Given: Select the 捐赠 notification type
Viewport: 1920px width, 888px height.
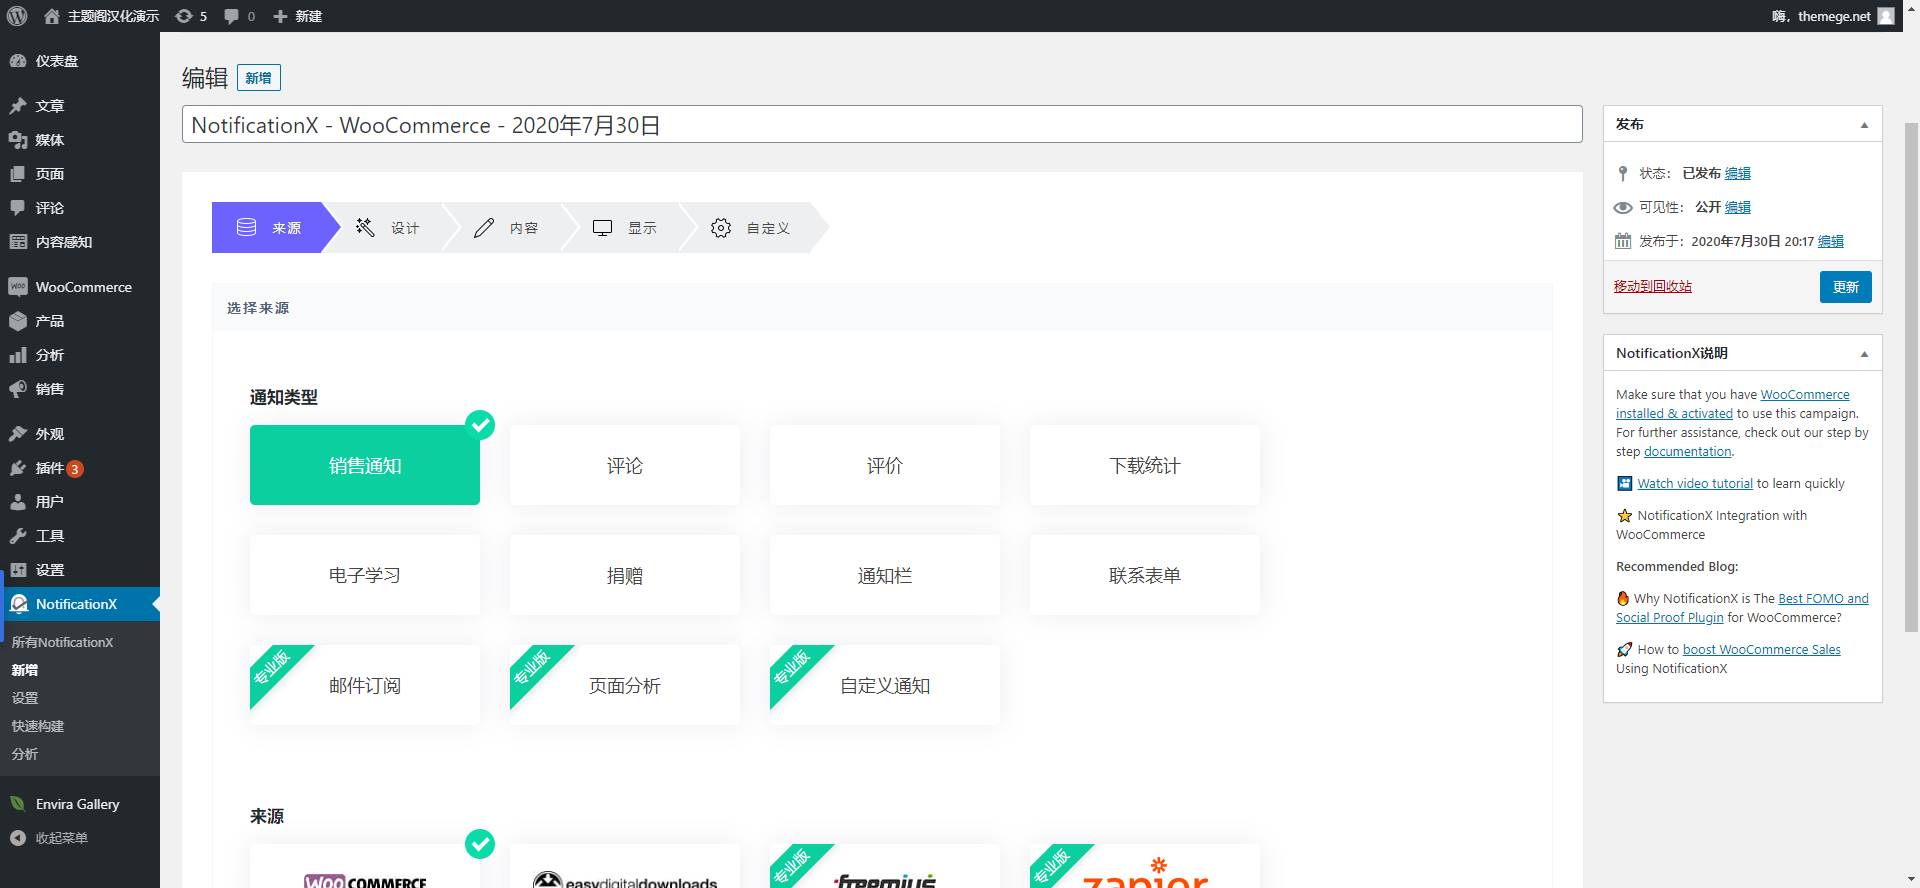Looking at the screenshot, I should pyautogui.click(x=625, y=575).
